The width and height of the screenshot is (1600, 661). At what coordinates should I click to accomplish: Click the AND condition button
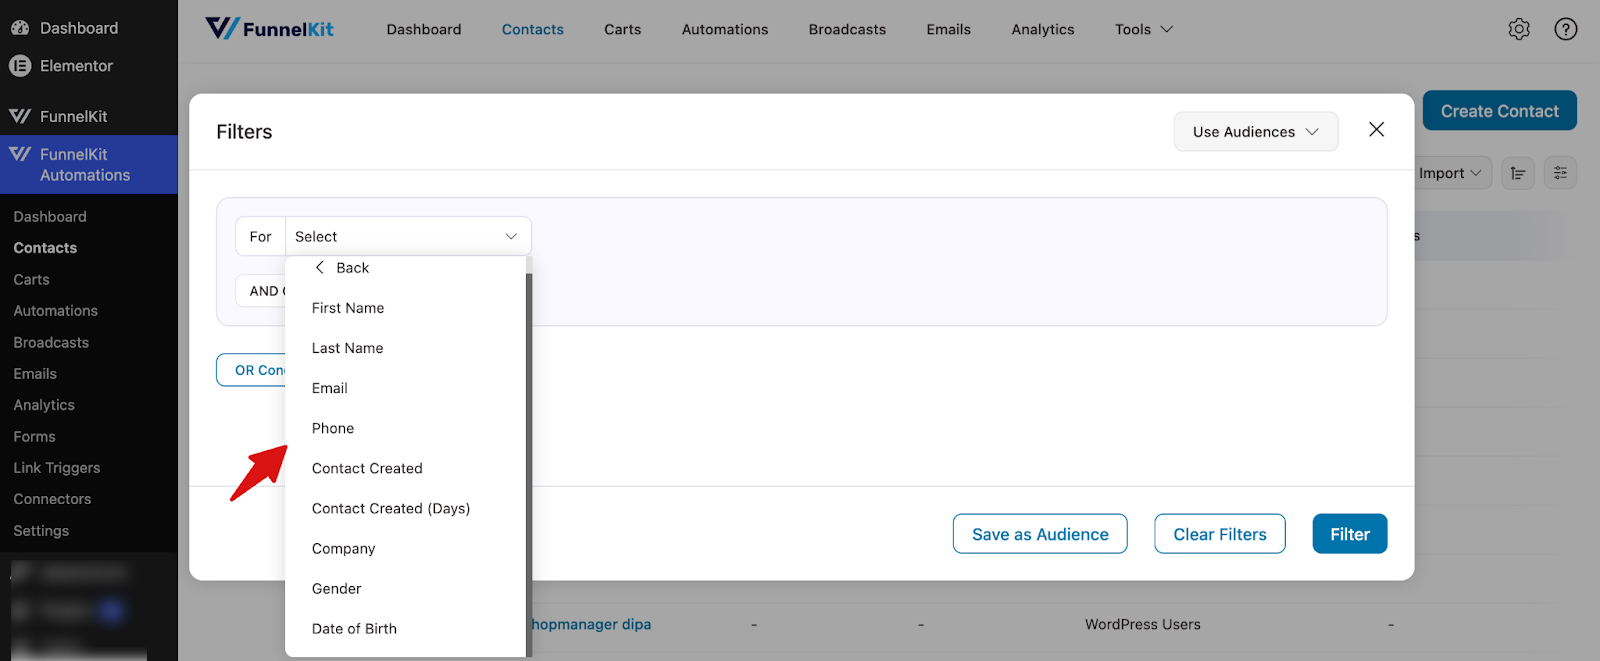(261, 291)
